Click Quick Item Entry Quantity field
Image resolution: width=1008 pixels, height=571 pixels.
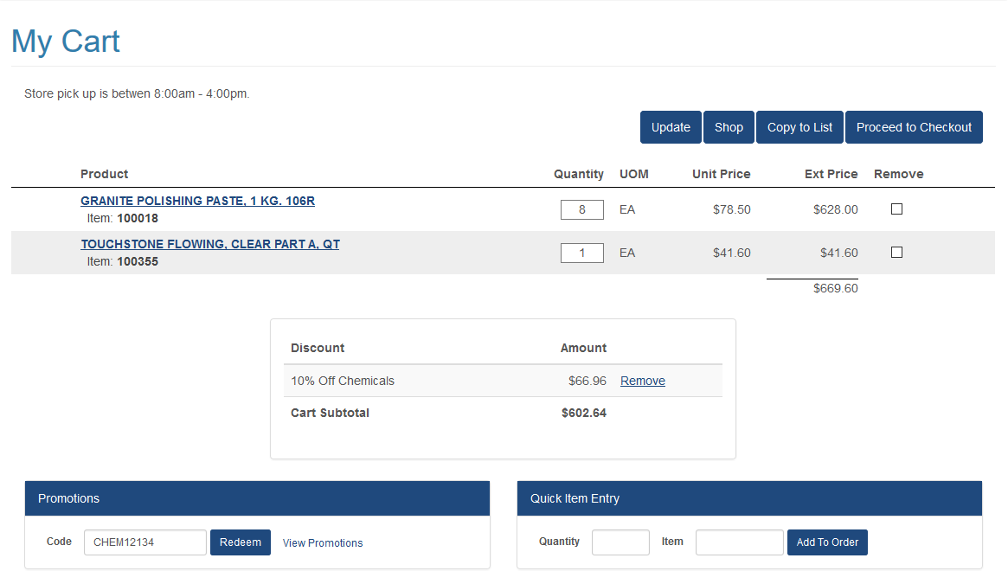pos(620,542)
